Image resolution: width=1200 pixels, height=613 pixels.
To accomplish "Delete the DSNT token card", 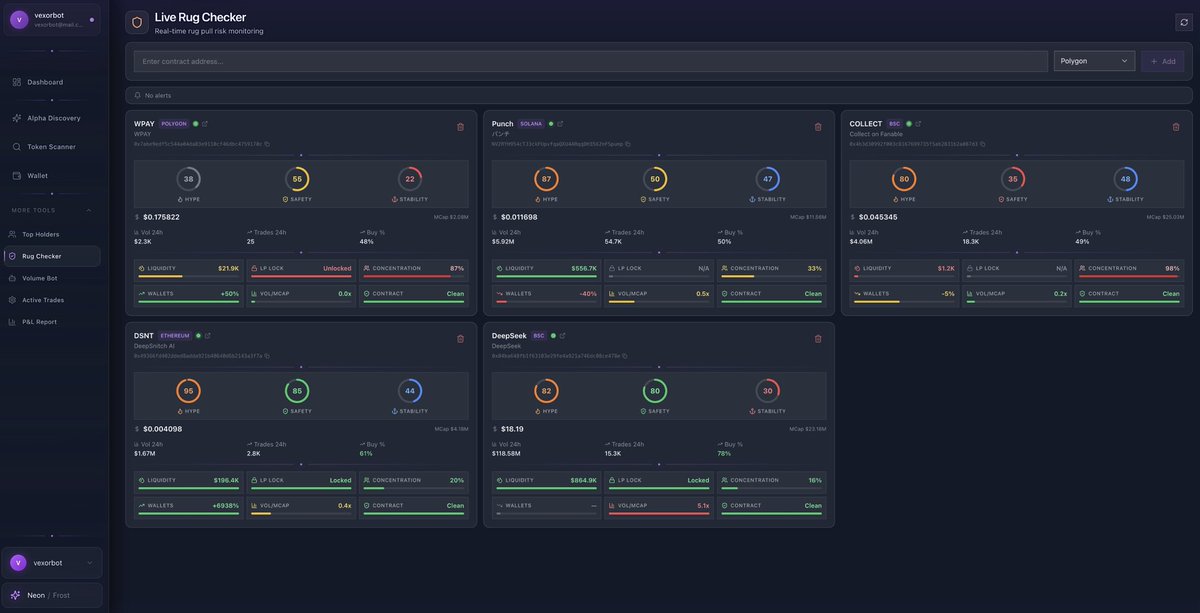I will coord(460,339).
